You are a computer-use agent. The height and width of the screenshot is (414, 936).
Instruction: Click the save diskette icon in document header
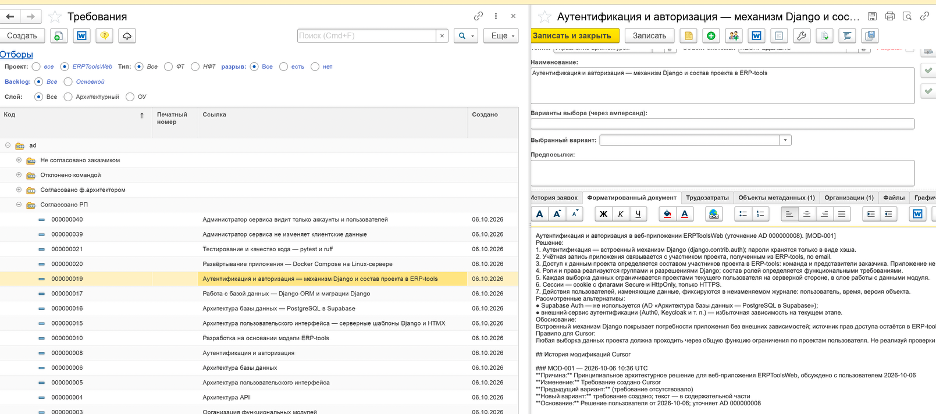coord(872,17)
